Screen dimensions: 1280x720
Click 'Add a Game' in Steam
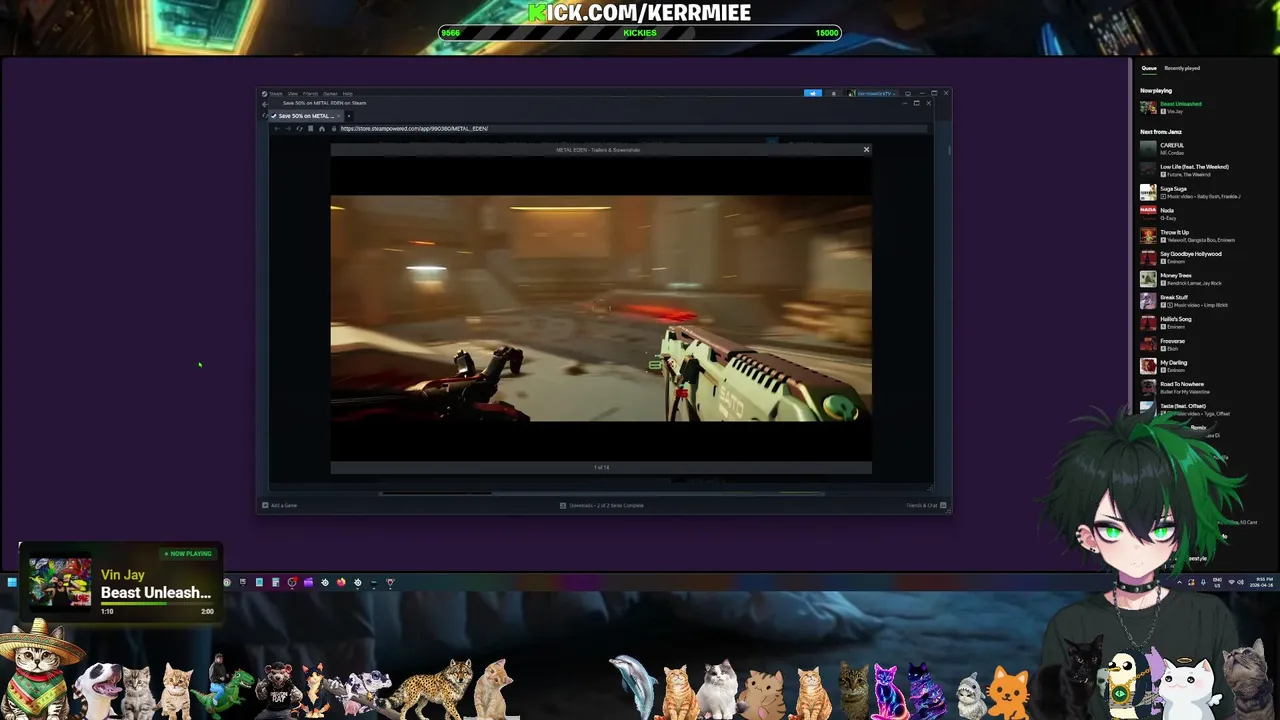coord(280,506)
